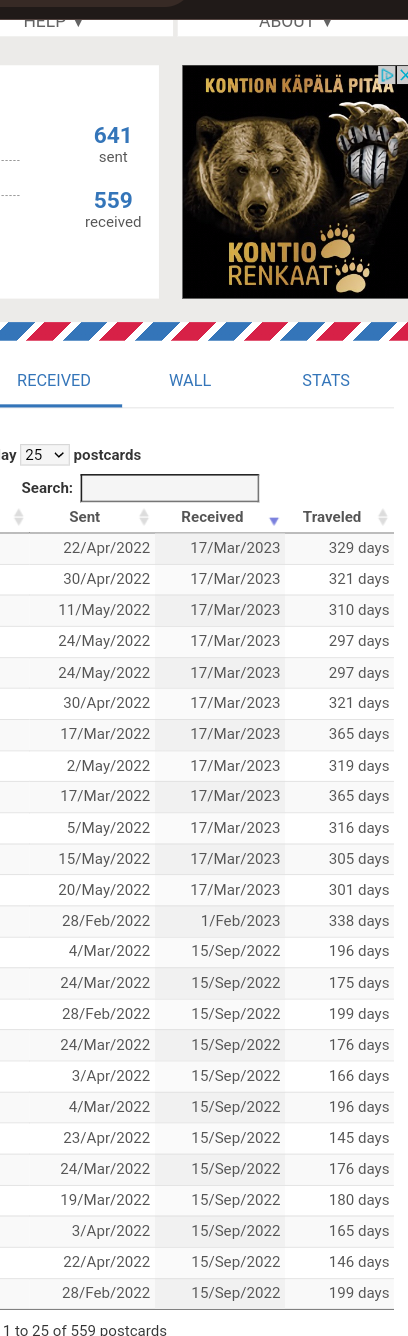The width and height of the screenshot is (408, 1336).
Task: Click the Sent column header
Action: point(85,517)
